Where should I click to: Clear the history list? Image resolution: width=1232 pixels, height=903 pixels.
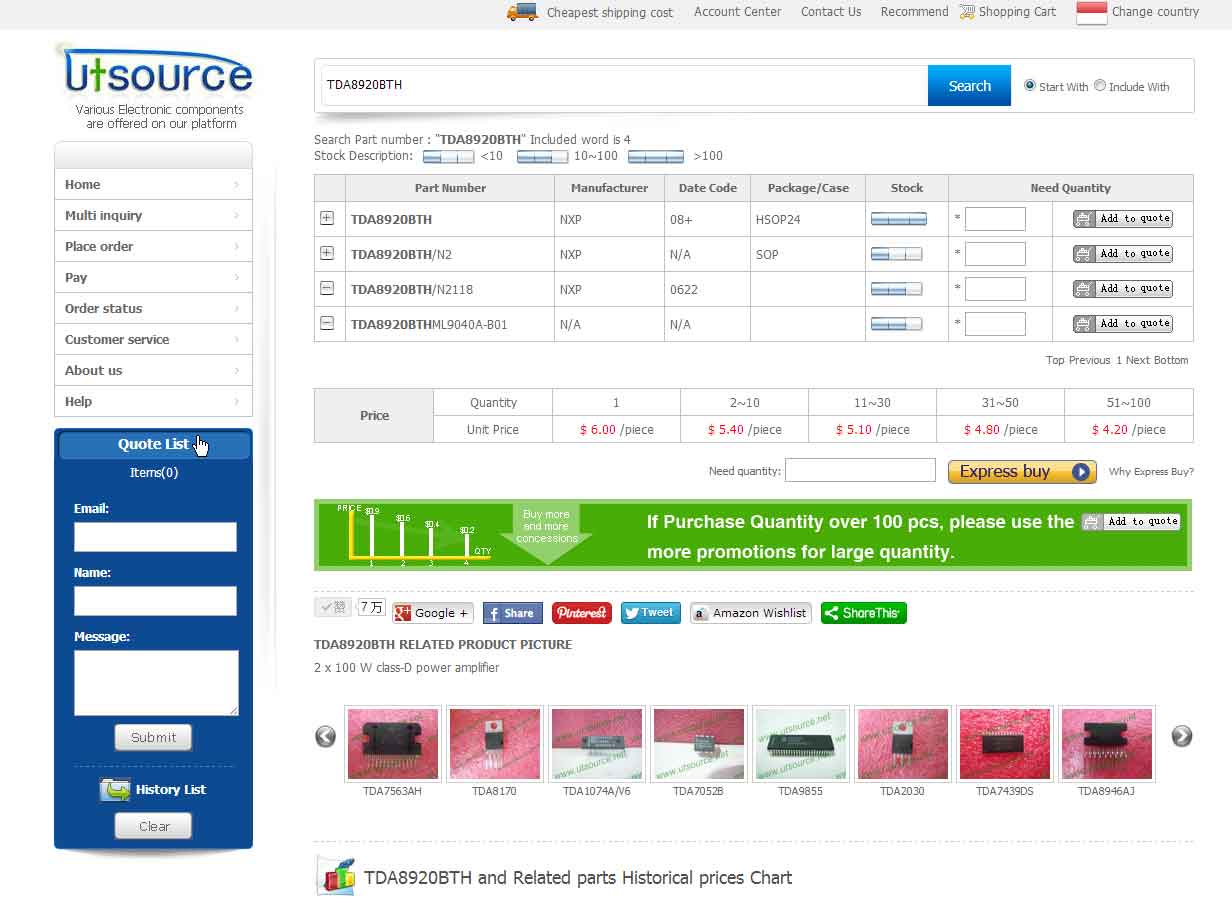coord(153,826)
